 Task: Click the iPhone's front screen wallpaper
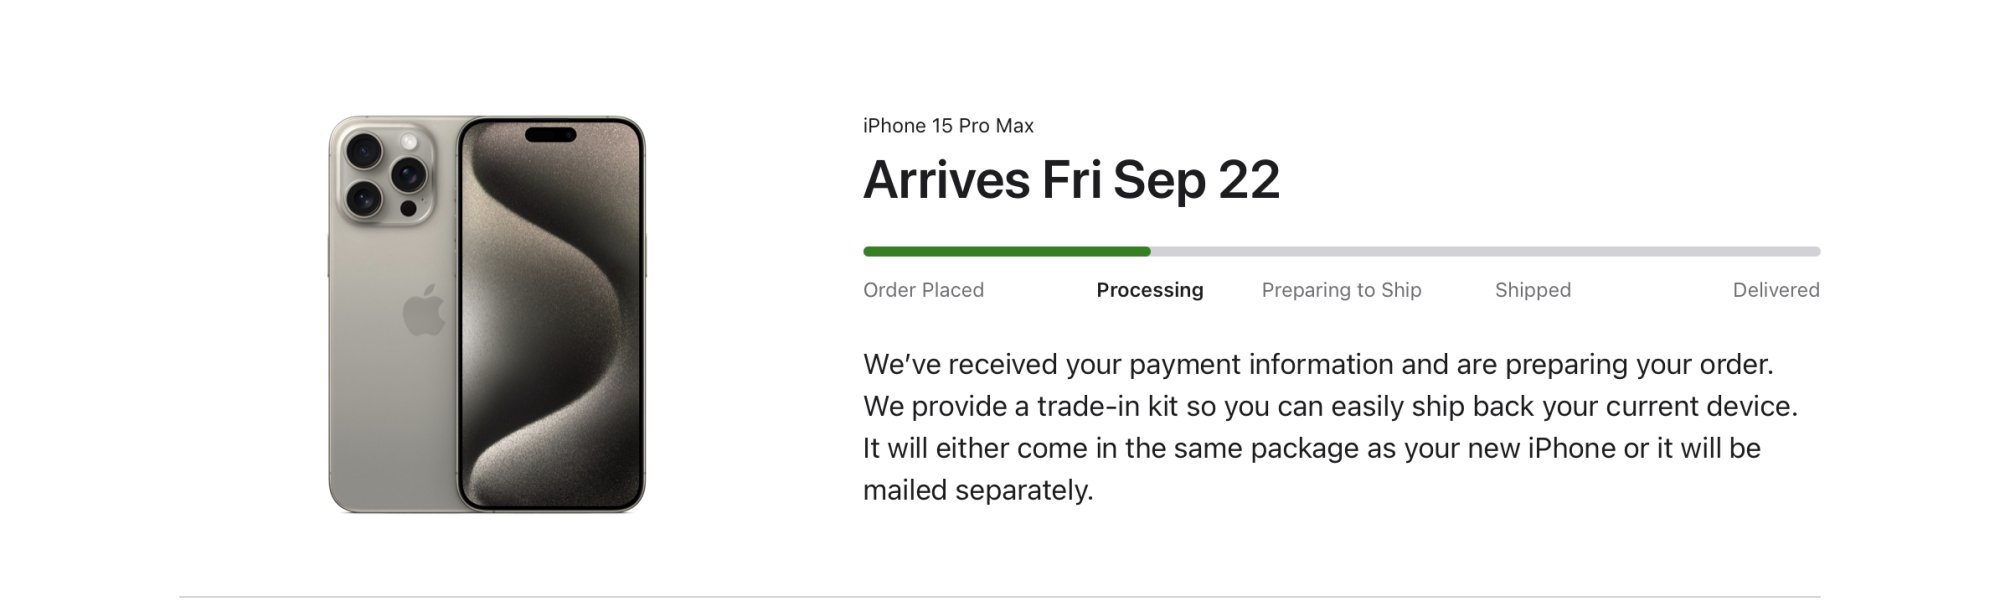pos(550,330)
